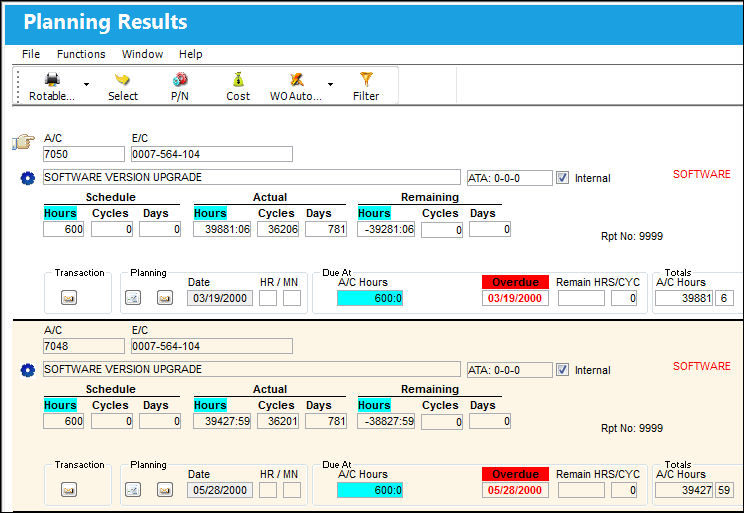
Task: Click the Planning folder icon in the 05/28/2000 record
Action: (165, 490)
